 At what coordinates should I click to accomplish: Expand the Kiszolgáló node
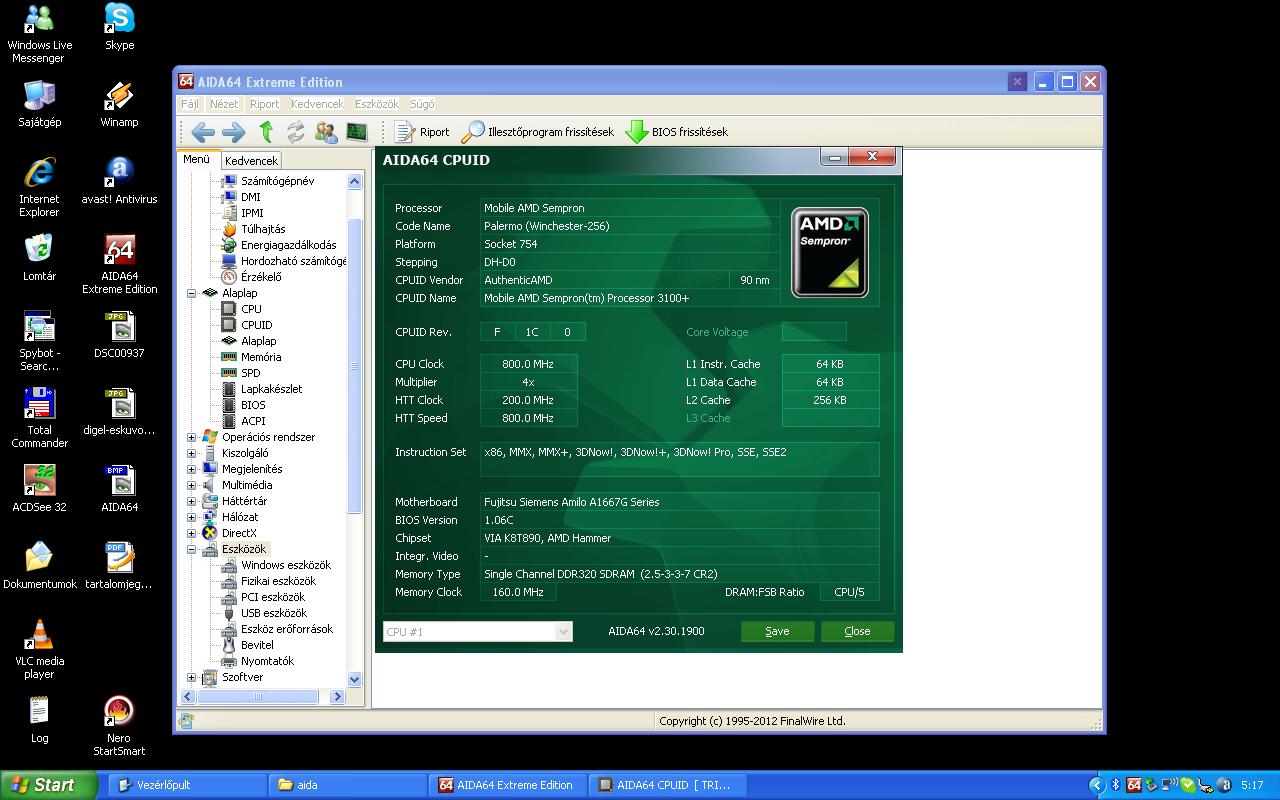point(192,453)
